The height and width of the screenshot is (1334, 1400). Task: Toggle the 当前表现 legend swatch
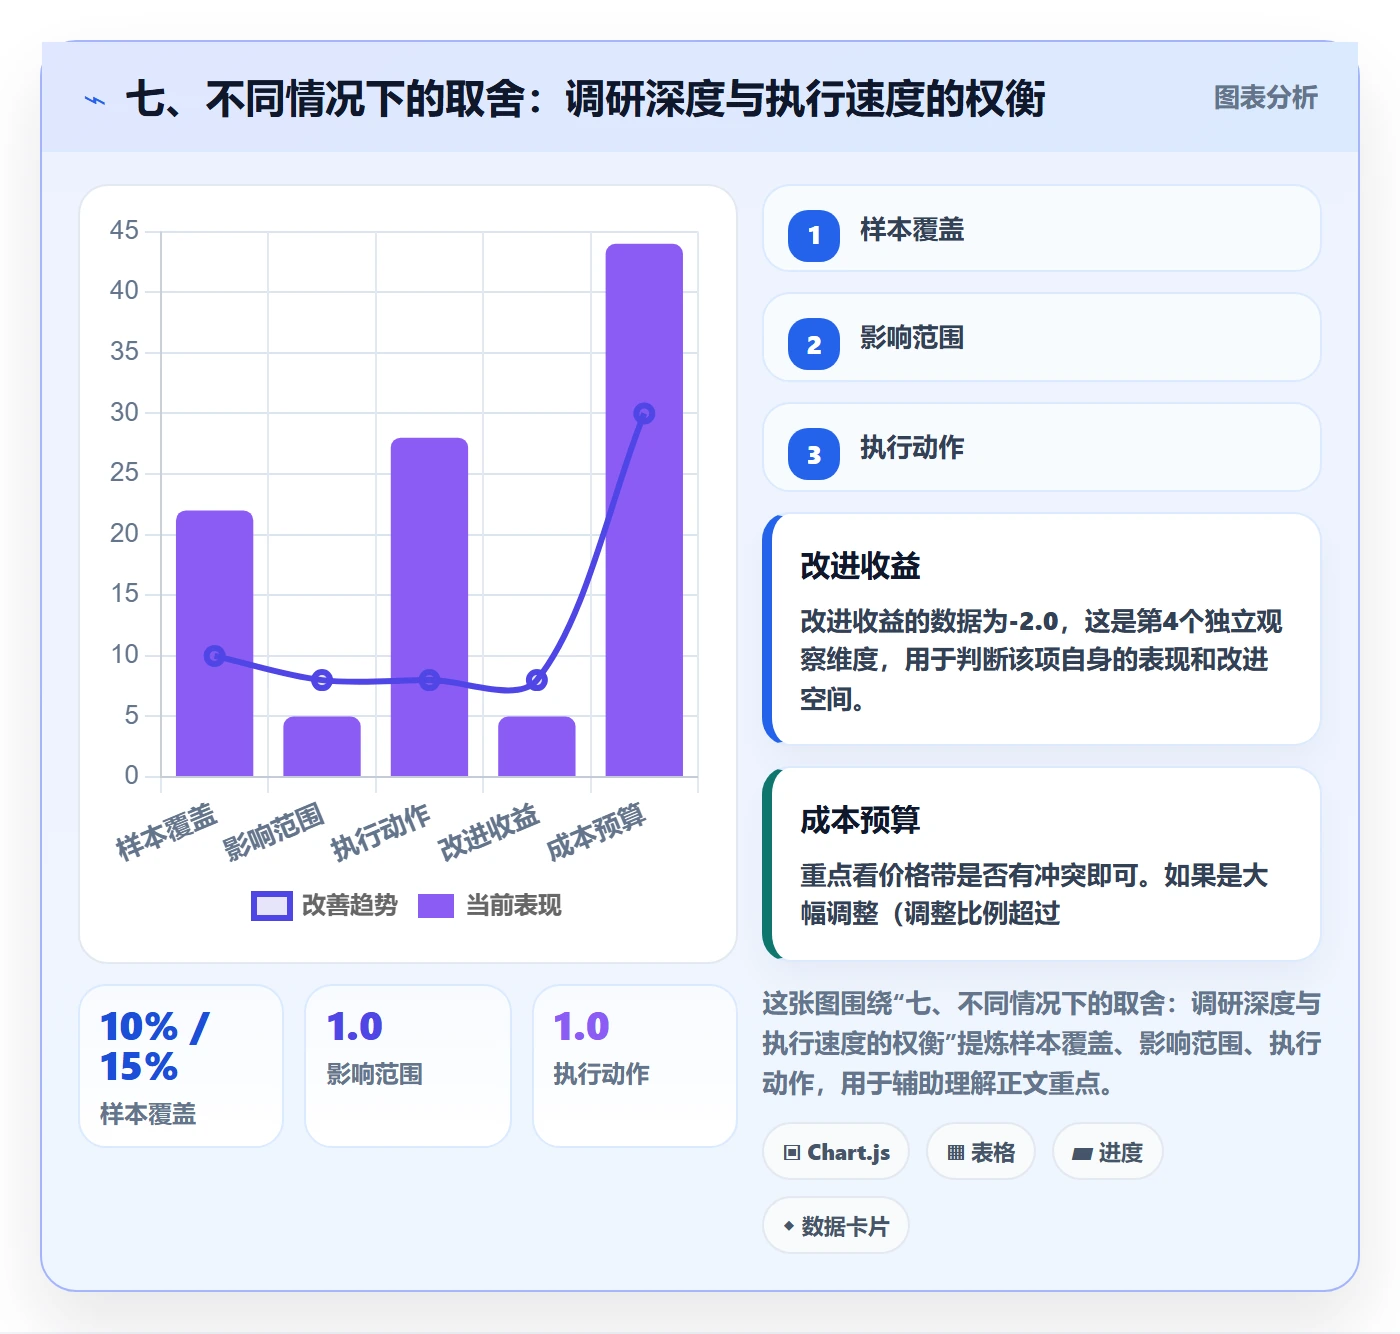pyautogui.click(x=436, y=906)
